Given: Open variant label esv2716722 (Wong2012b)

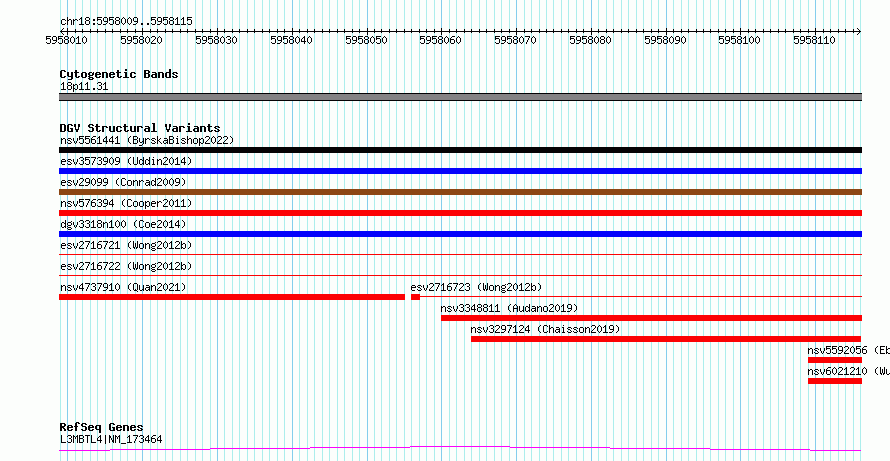Looking at the screenshot, I should pos(126,266).
